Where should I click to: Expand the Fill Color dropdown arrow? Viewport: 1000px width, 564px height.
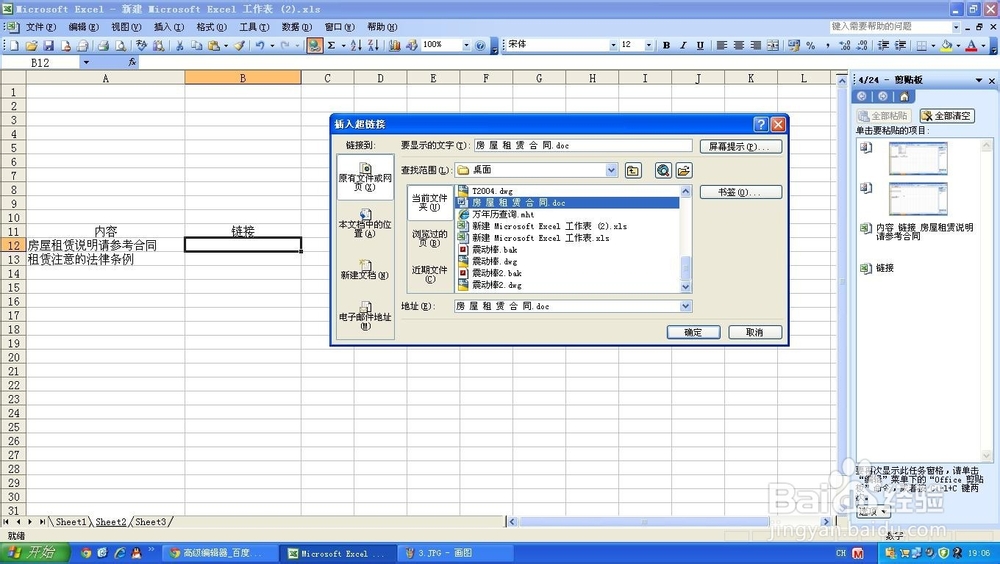pyautogui.click(x=958, y=45)
